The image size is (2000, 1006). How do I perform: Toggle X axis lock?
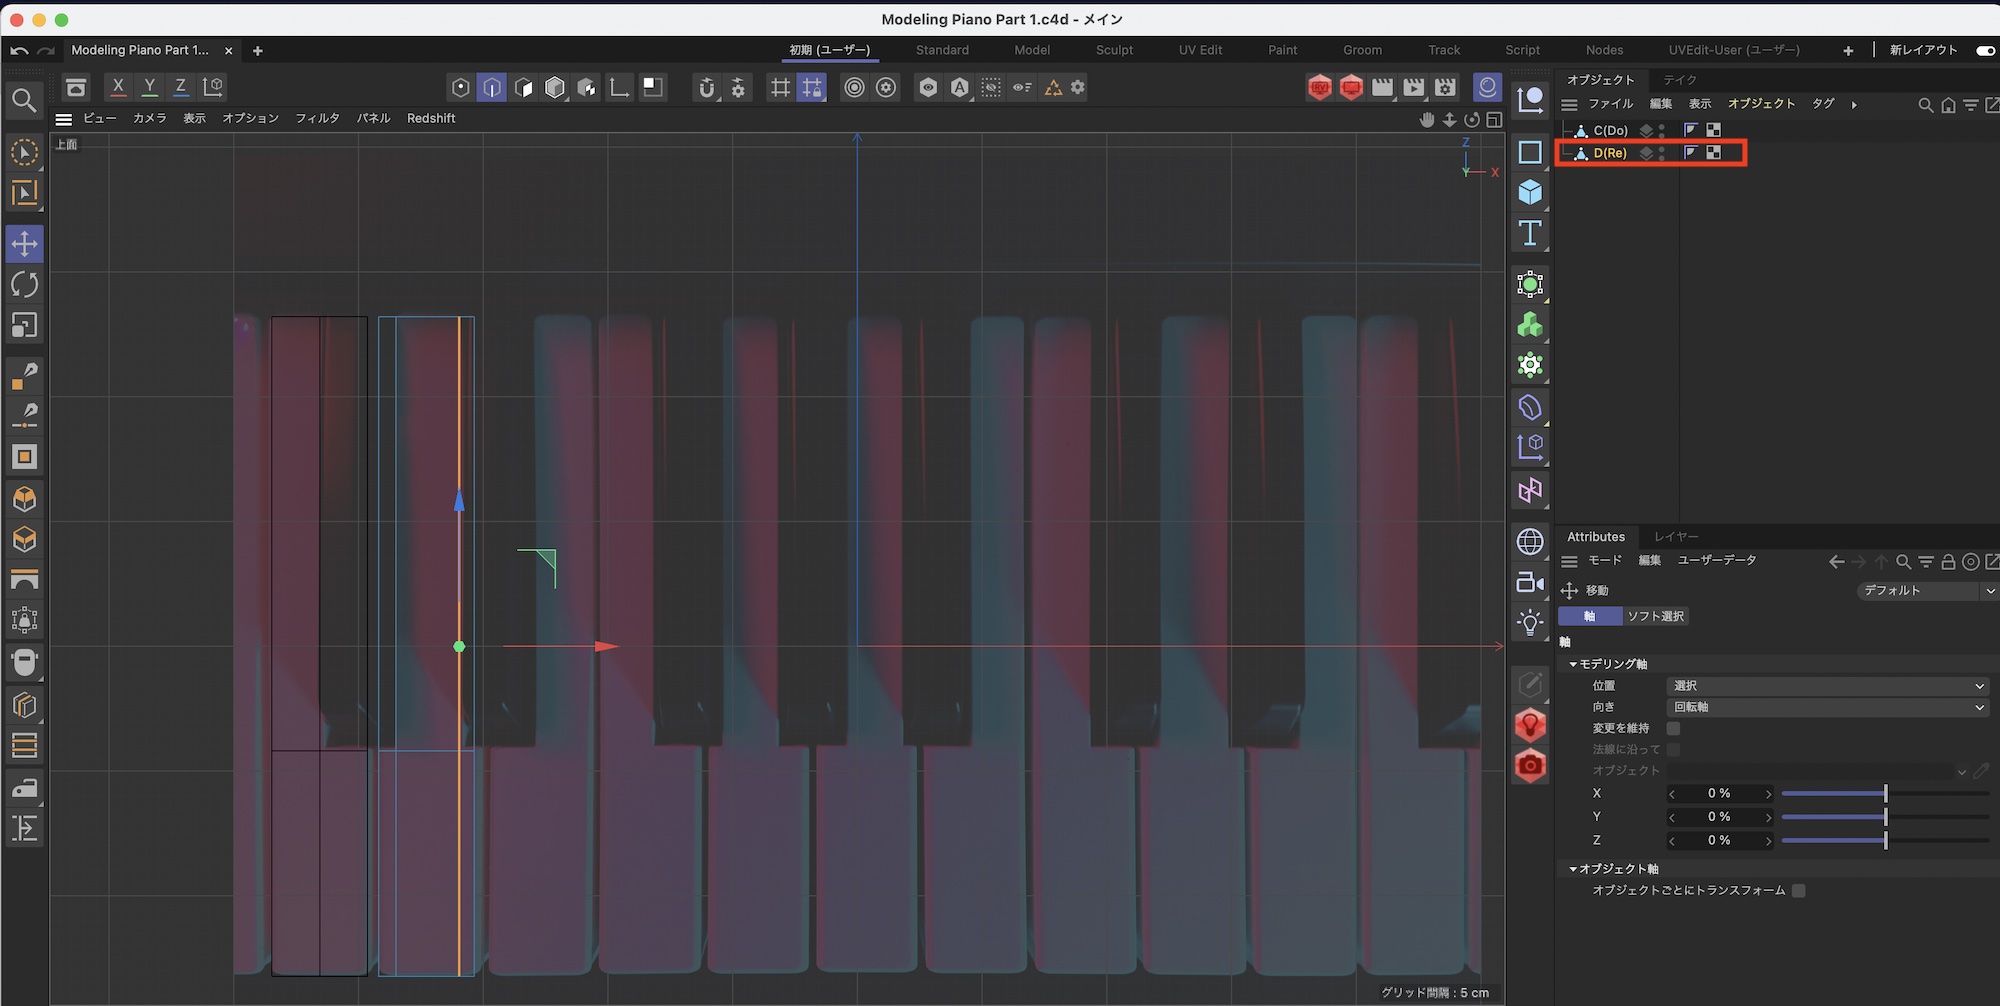click(x=118, y=87)
